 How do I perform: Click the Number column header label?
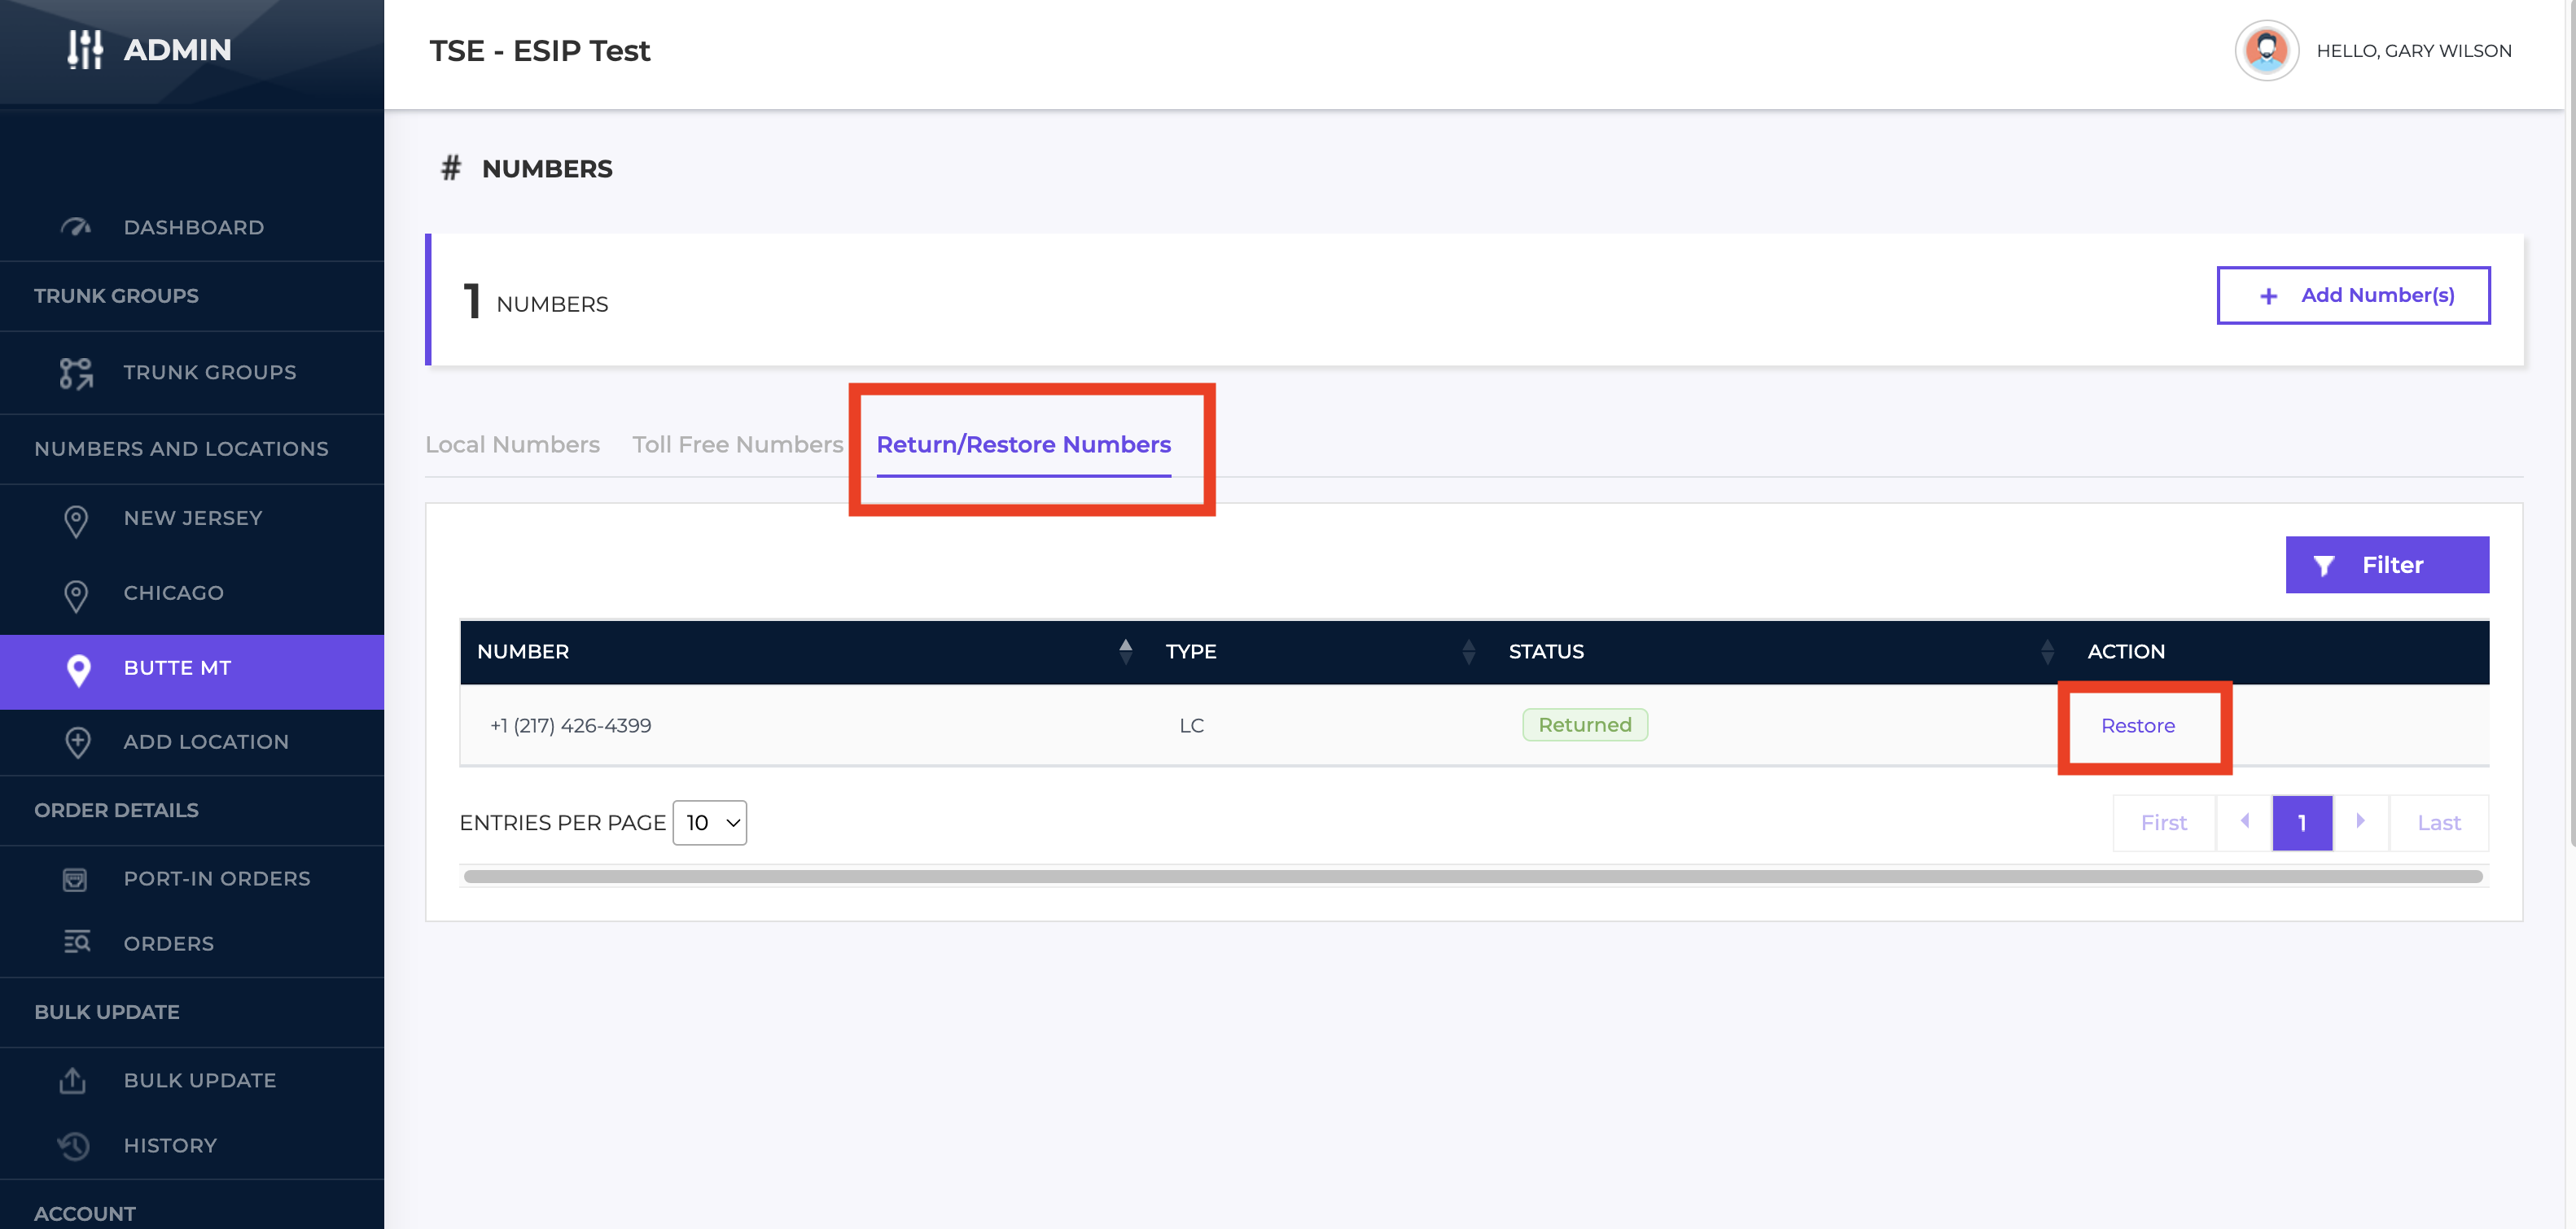pyautogui.click(x=523, y=652)
